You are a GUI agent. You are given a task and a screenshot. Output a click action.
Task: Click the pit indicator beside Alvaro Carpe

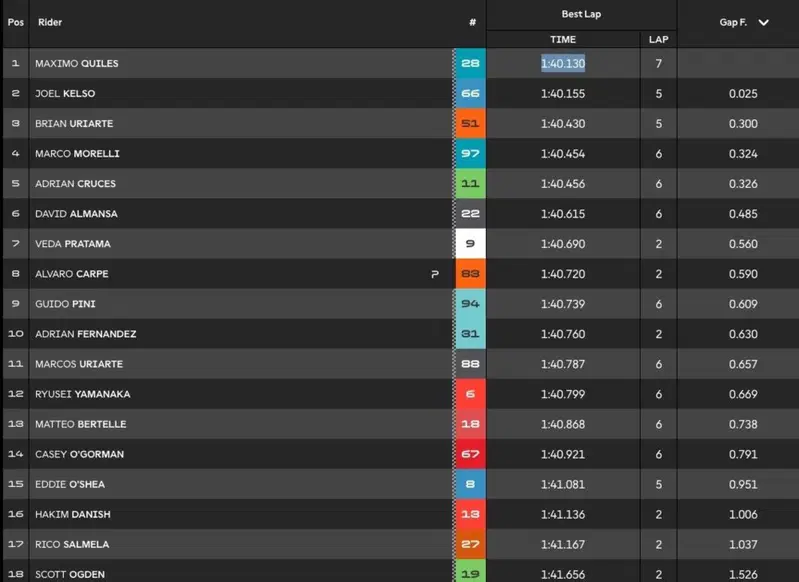[x=435, y=274]
